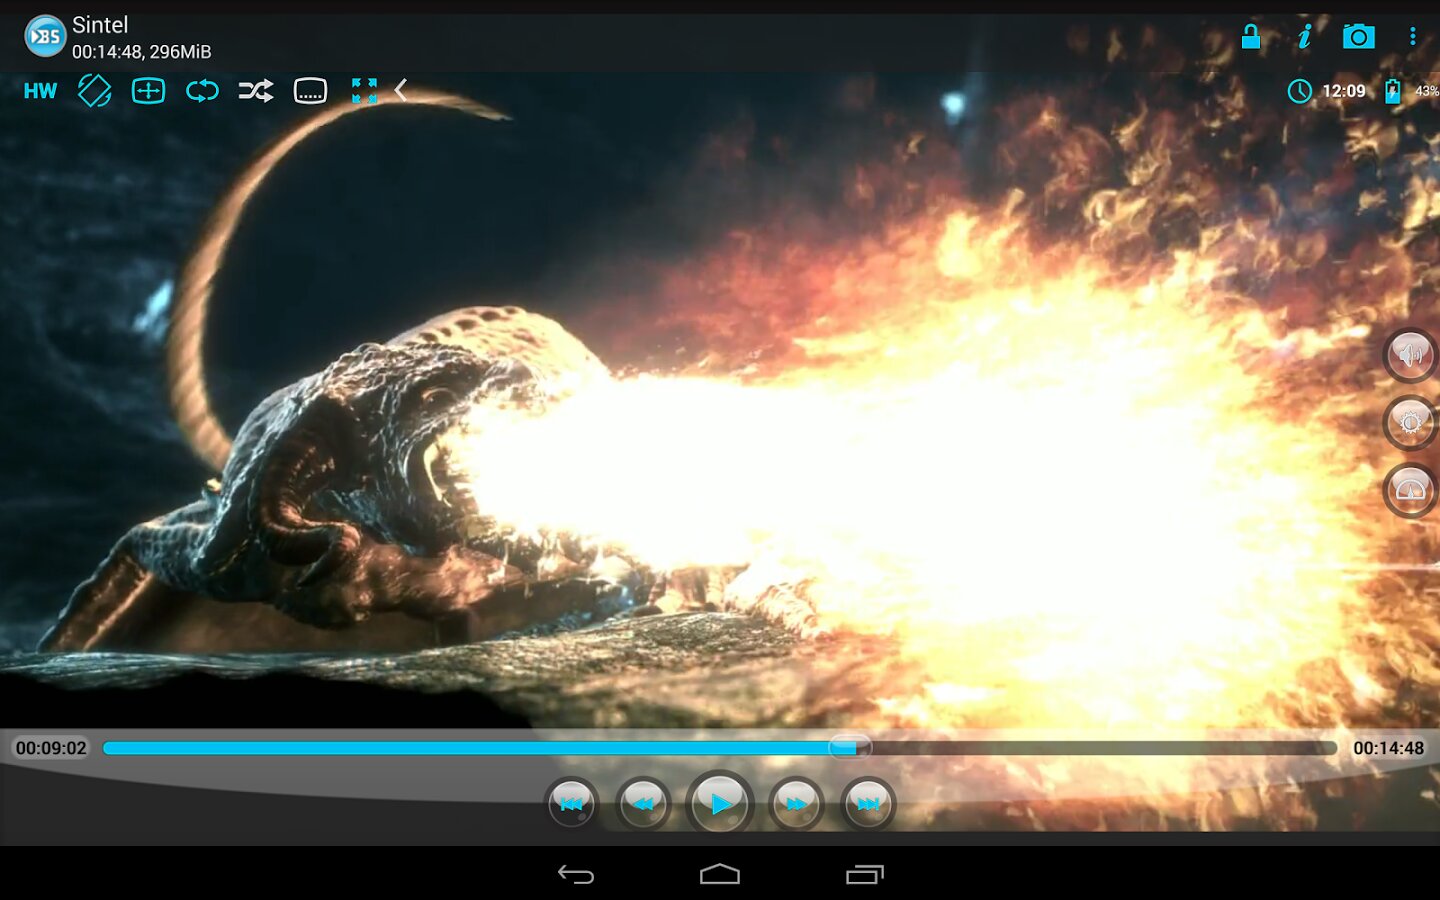Tap the 00:14:48, 296MiB file details
This screenshot has height=900, width=1440.
click(141, 52)
